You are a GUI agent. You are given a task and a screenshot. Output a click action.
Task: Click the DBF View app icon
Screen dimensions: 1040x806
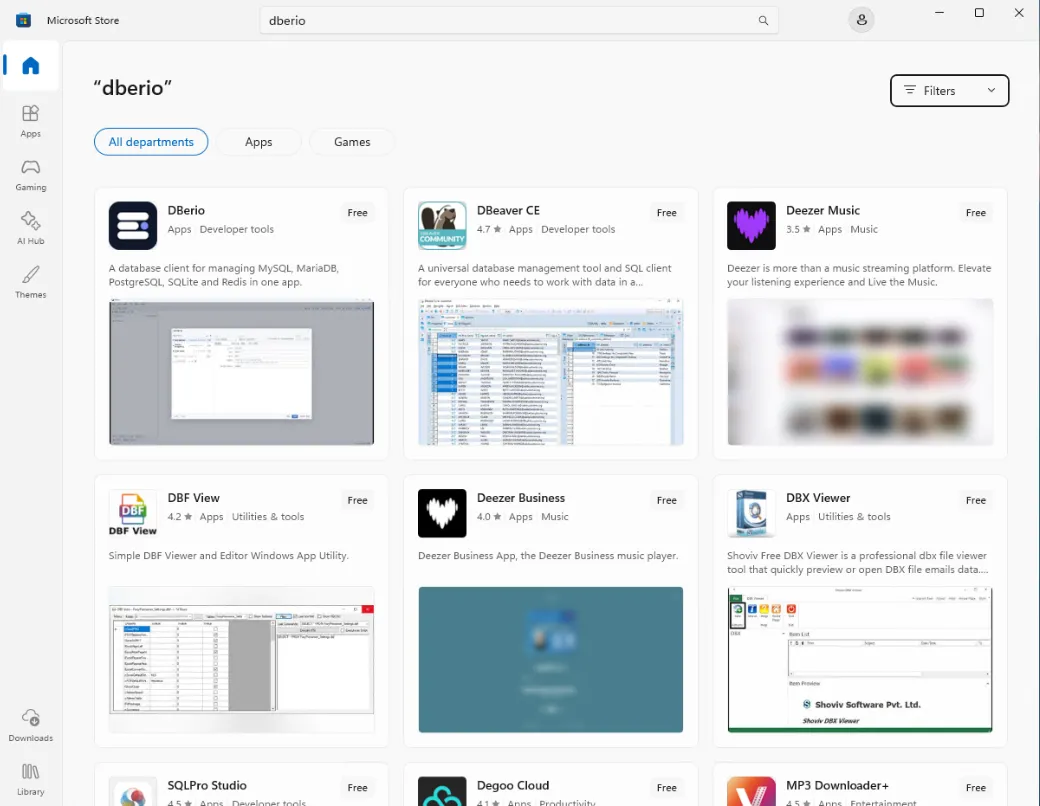tap(133, 513)
